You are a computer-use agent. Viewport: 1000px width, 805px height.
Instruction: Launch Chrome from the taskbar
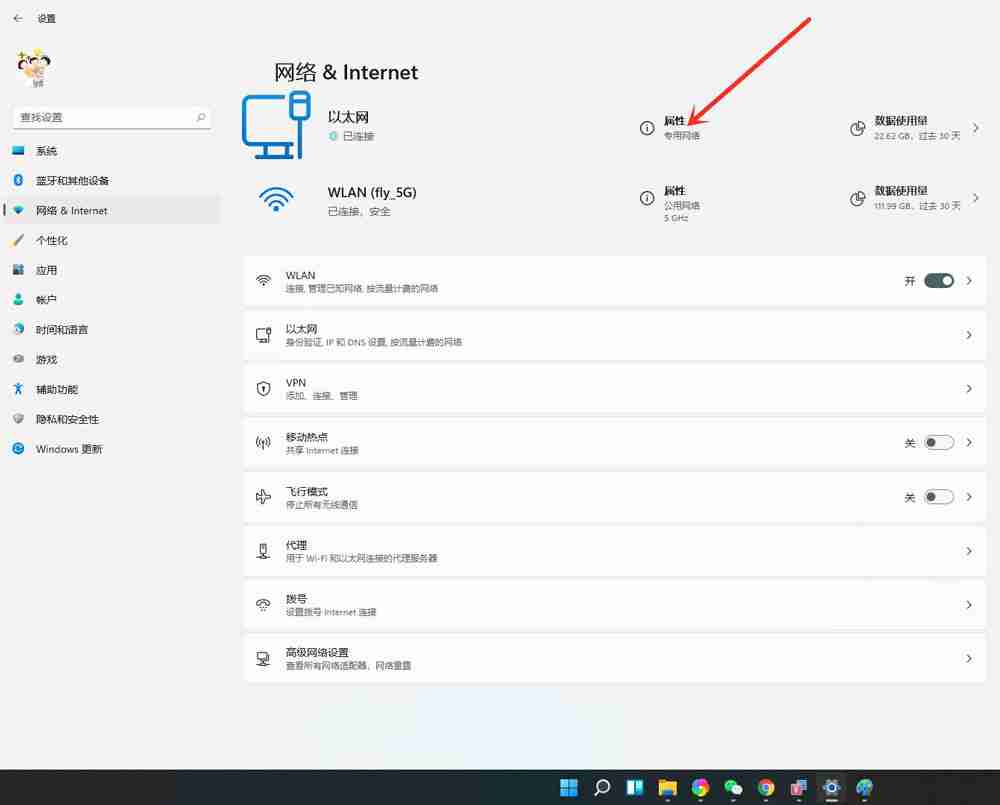tap(765, 789)
